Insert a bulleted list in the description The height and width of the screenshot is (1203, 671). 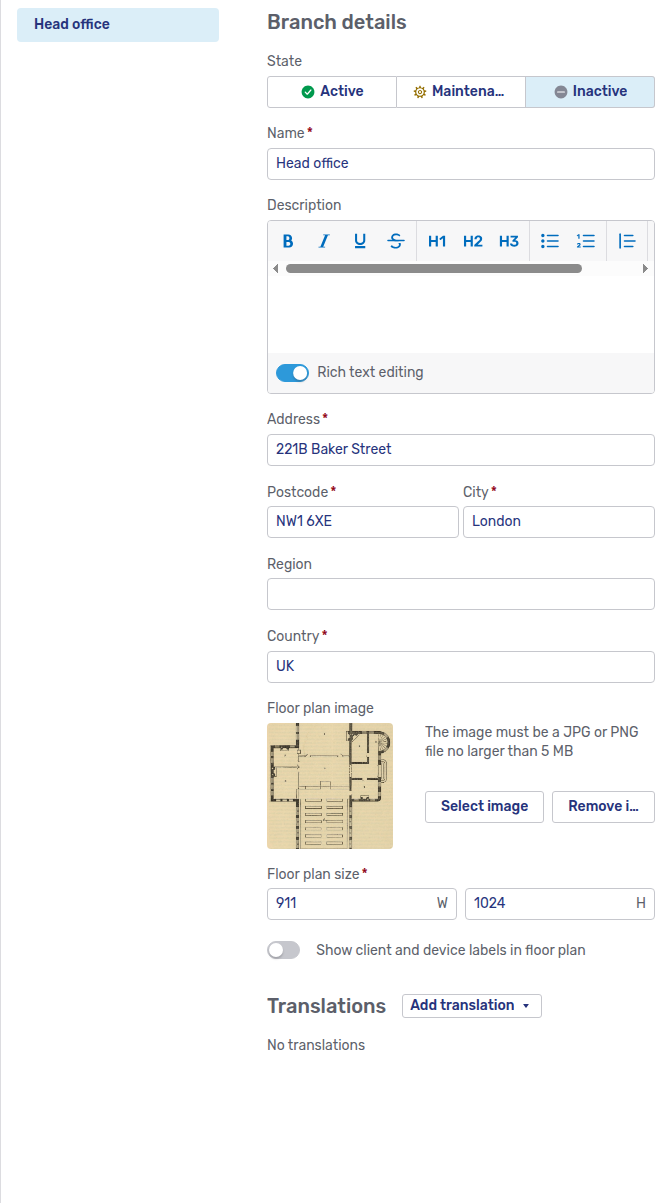tap(549, 240)
